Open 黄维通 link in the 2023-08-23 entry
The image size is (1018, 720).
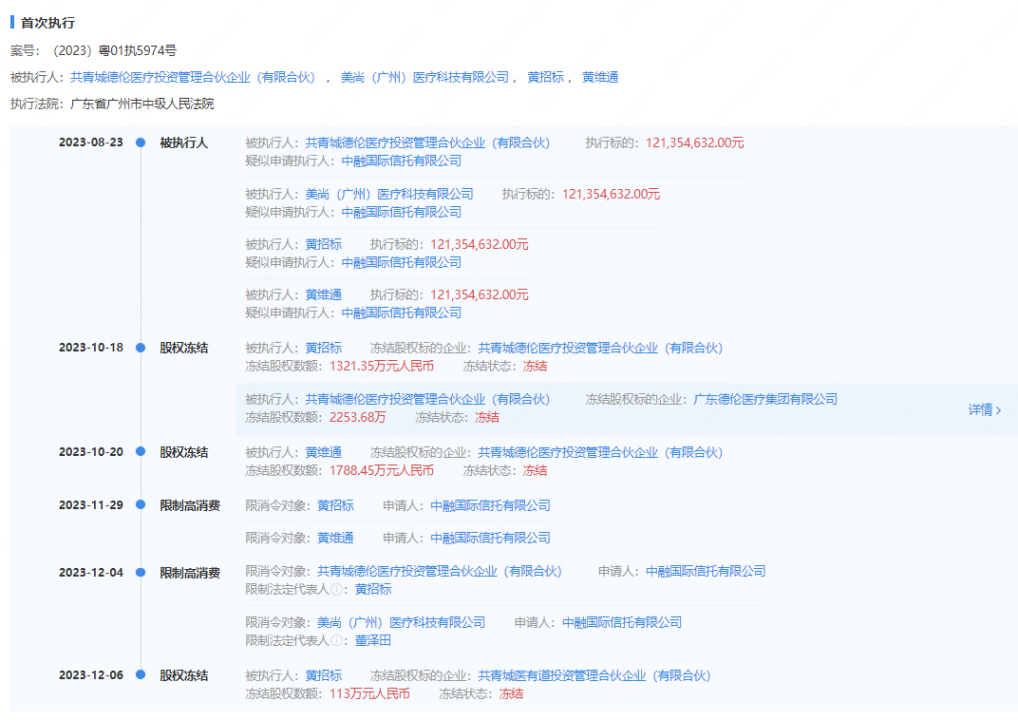pyautogui.click(x=323, y=295)
